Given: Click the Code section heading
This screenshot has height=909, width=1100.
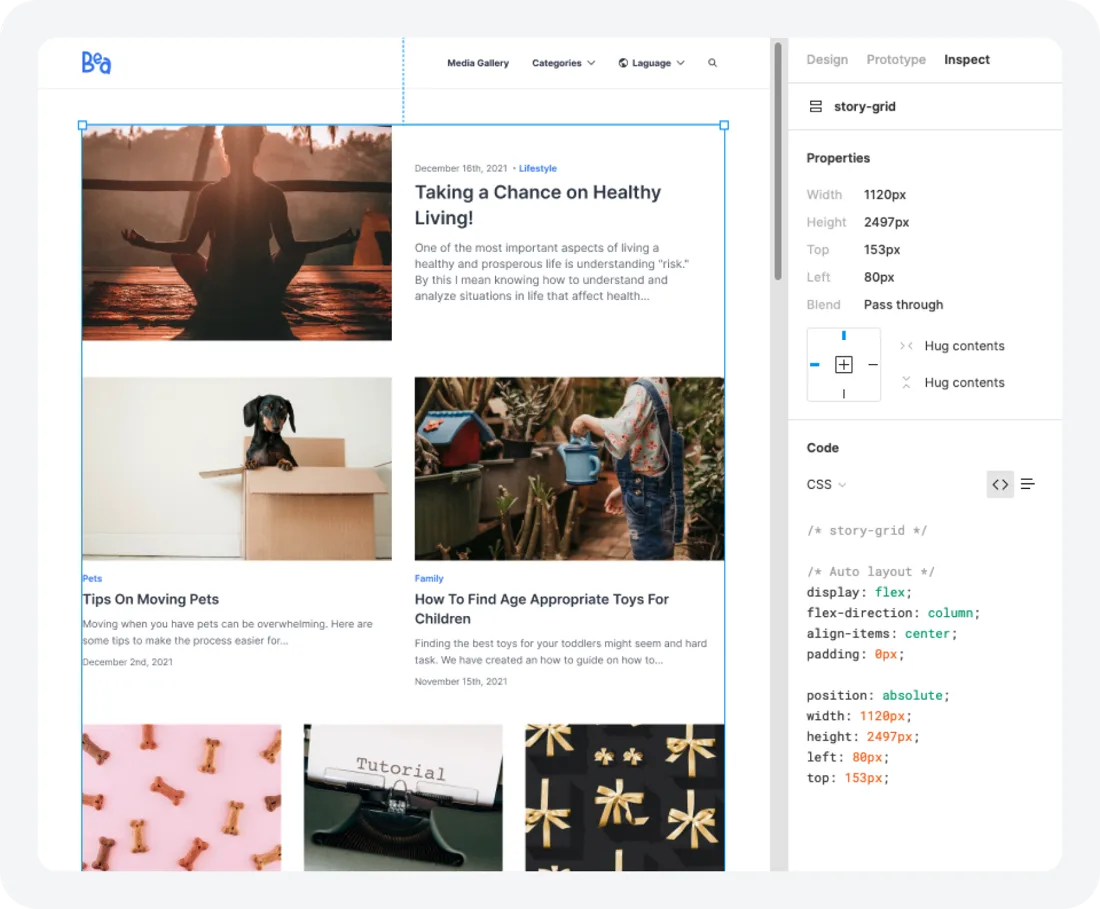Looking at the screenshot, I should pos(823,447).
